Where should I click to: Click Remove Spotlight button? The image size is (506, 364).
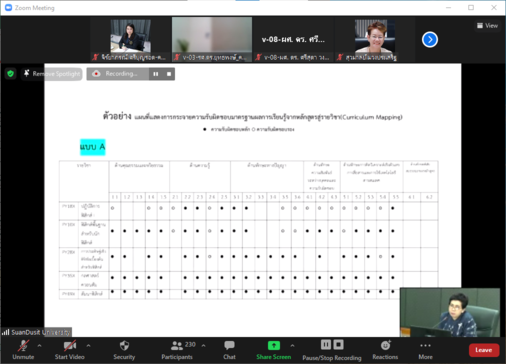(52, 74)
